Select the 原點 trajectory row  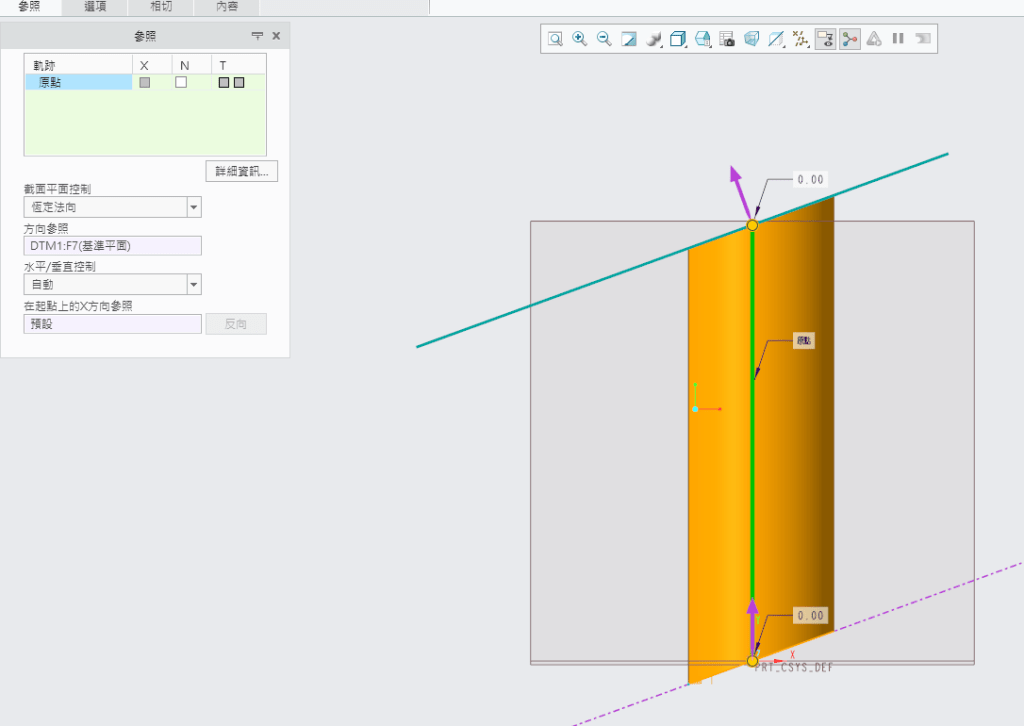(x=78, y=83)
